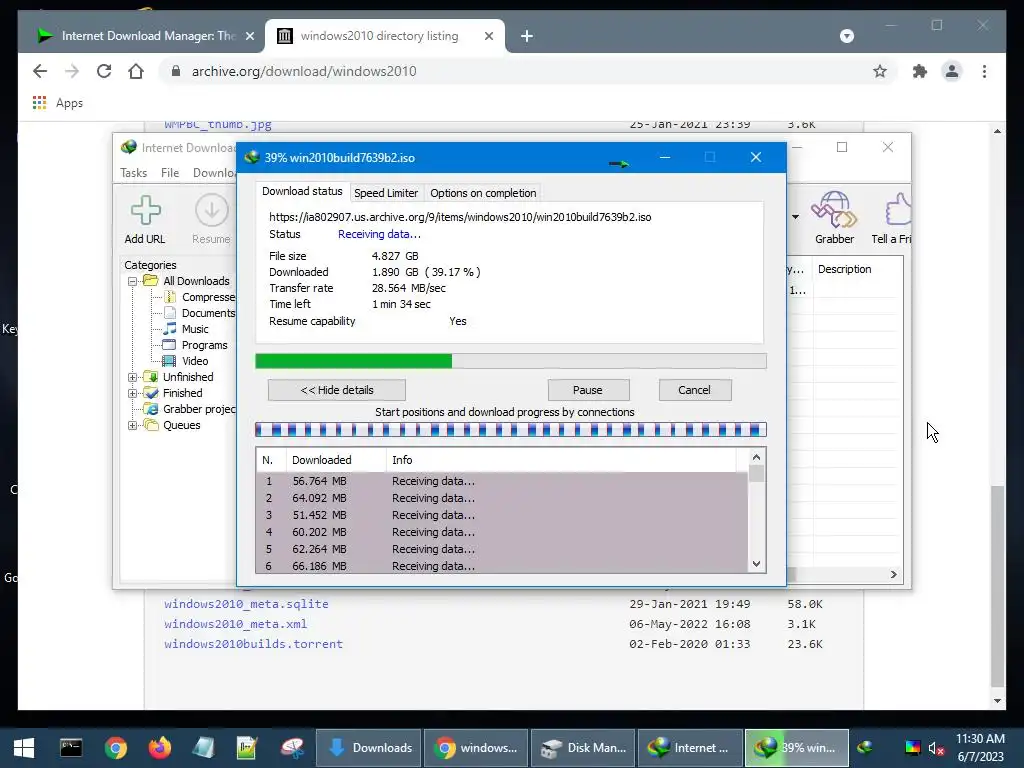Collapse the All Downloads tree node
Image resolution: width=1024 pixels, height=768 pixels.
pyautogui.click(x=133, y=281)
